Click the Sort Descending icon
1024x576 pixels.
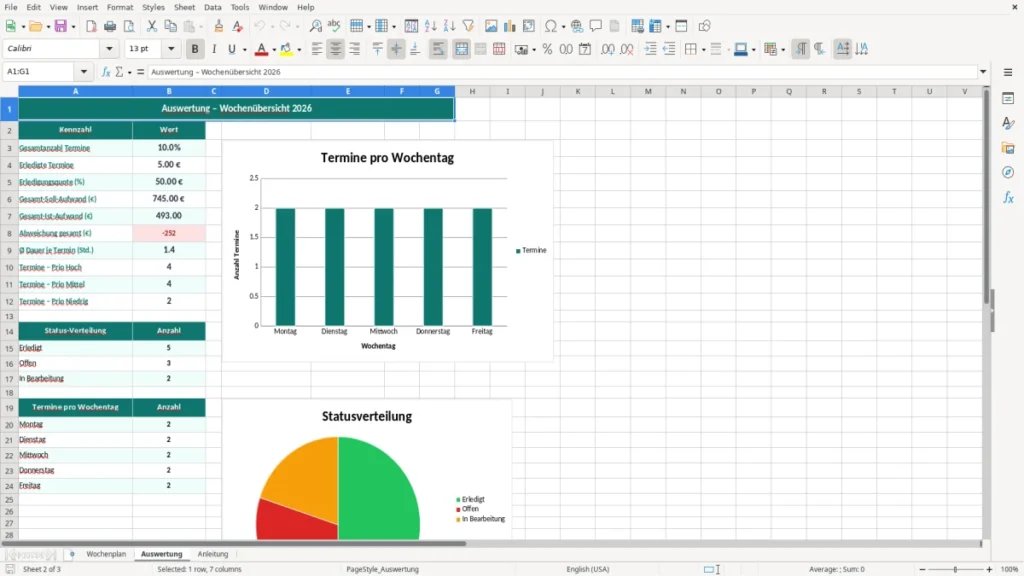click(449, 26)
